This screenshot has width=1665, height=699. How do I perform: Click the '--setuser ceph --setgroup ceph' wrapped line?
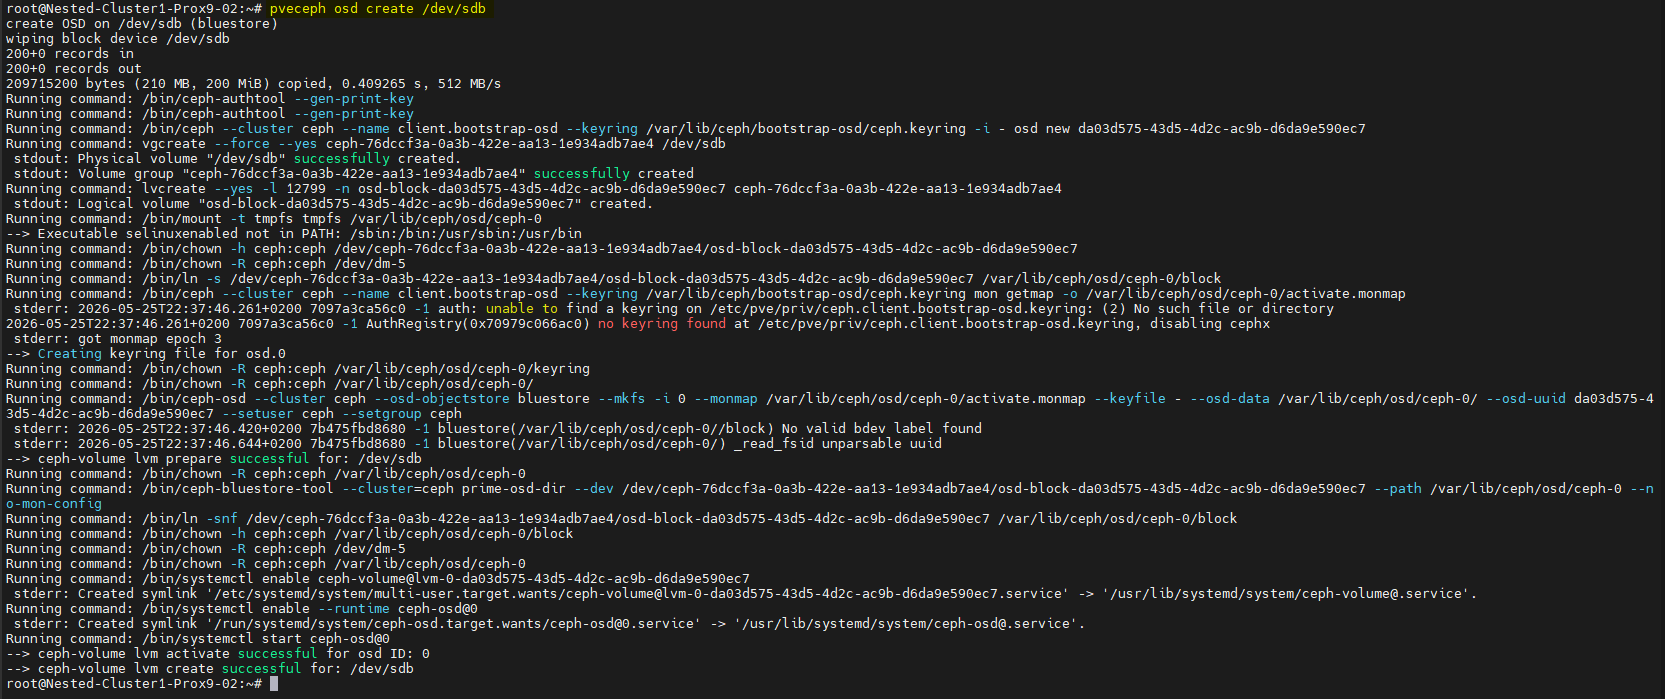234,413
